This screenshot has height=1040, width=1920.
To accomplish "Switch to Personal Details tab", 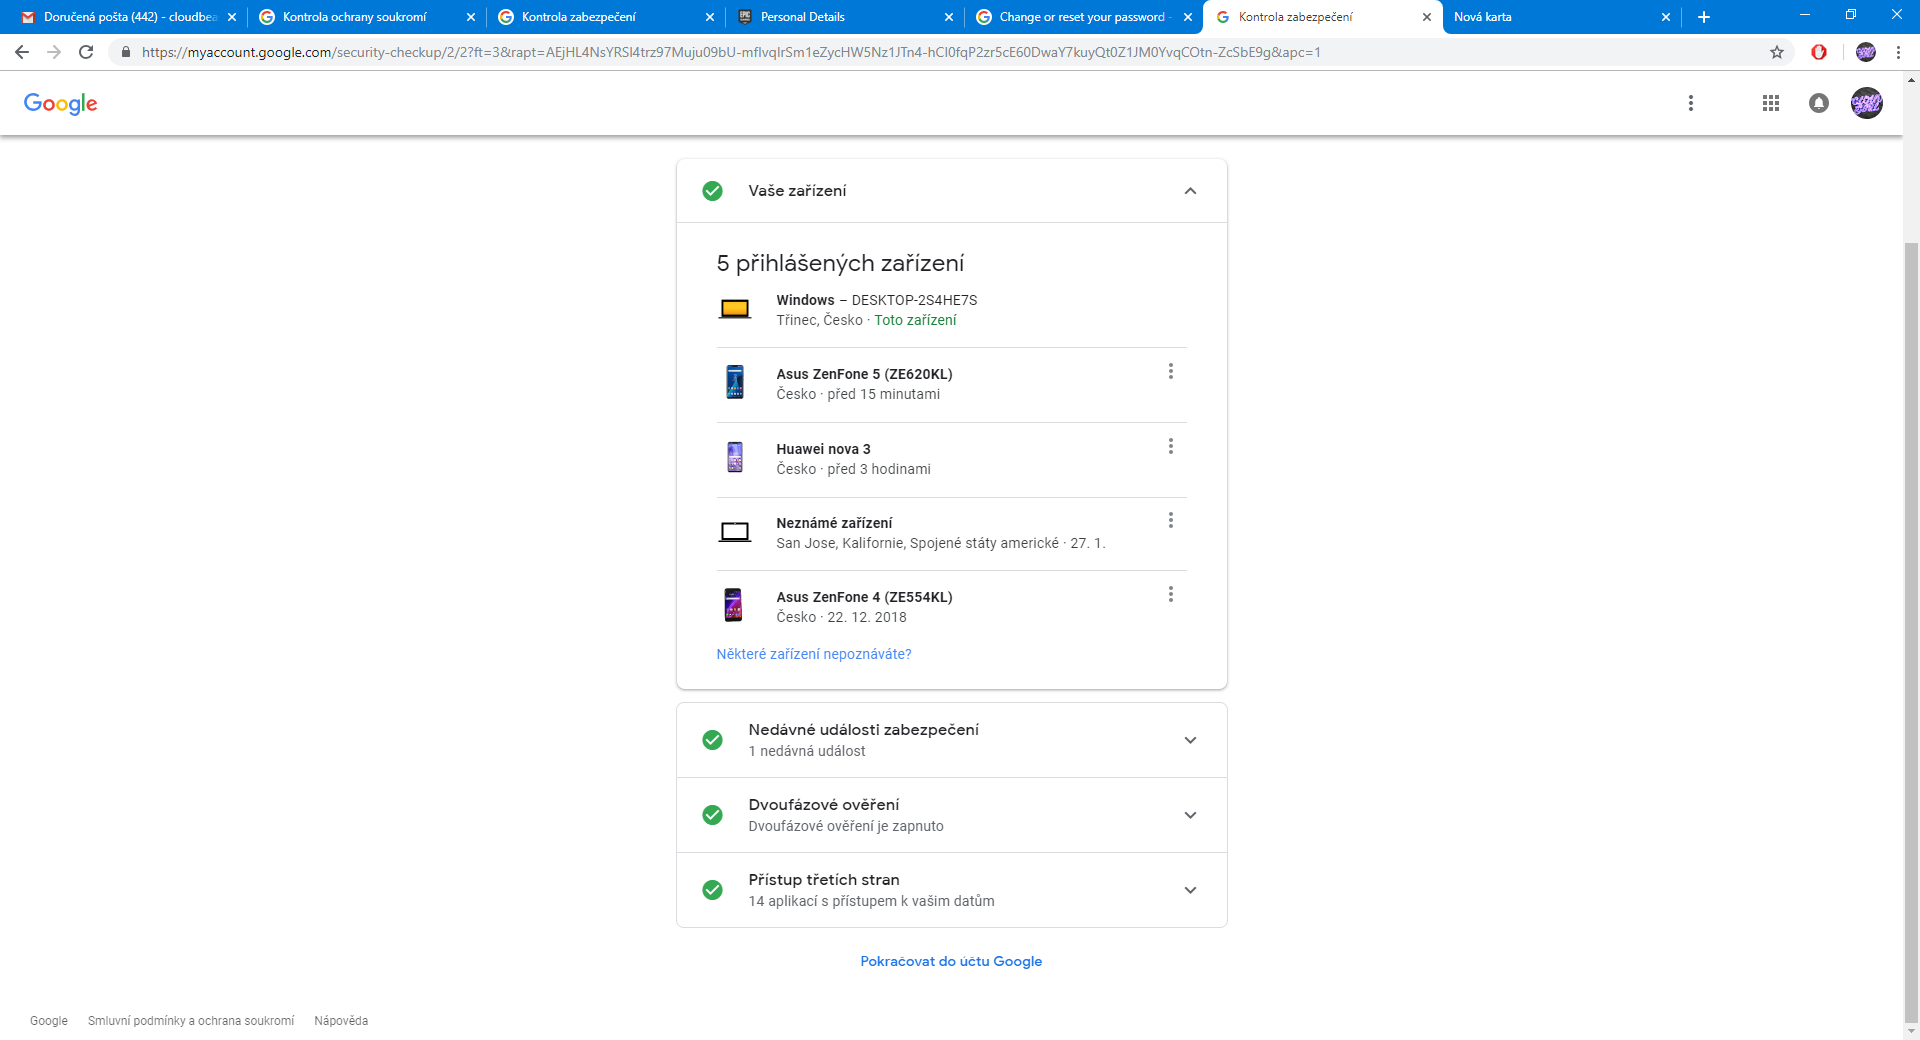I will [x=802, y=17].
